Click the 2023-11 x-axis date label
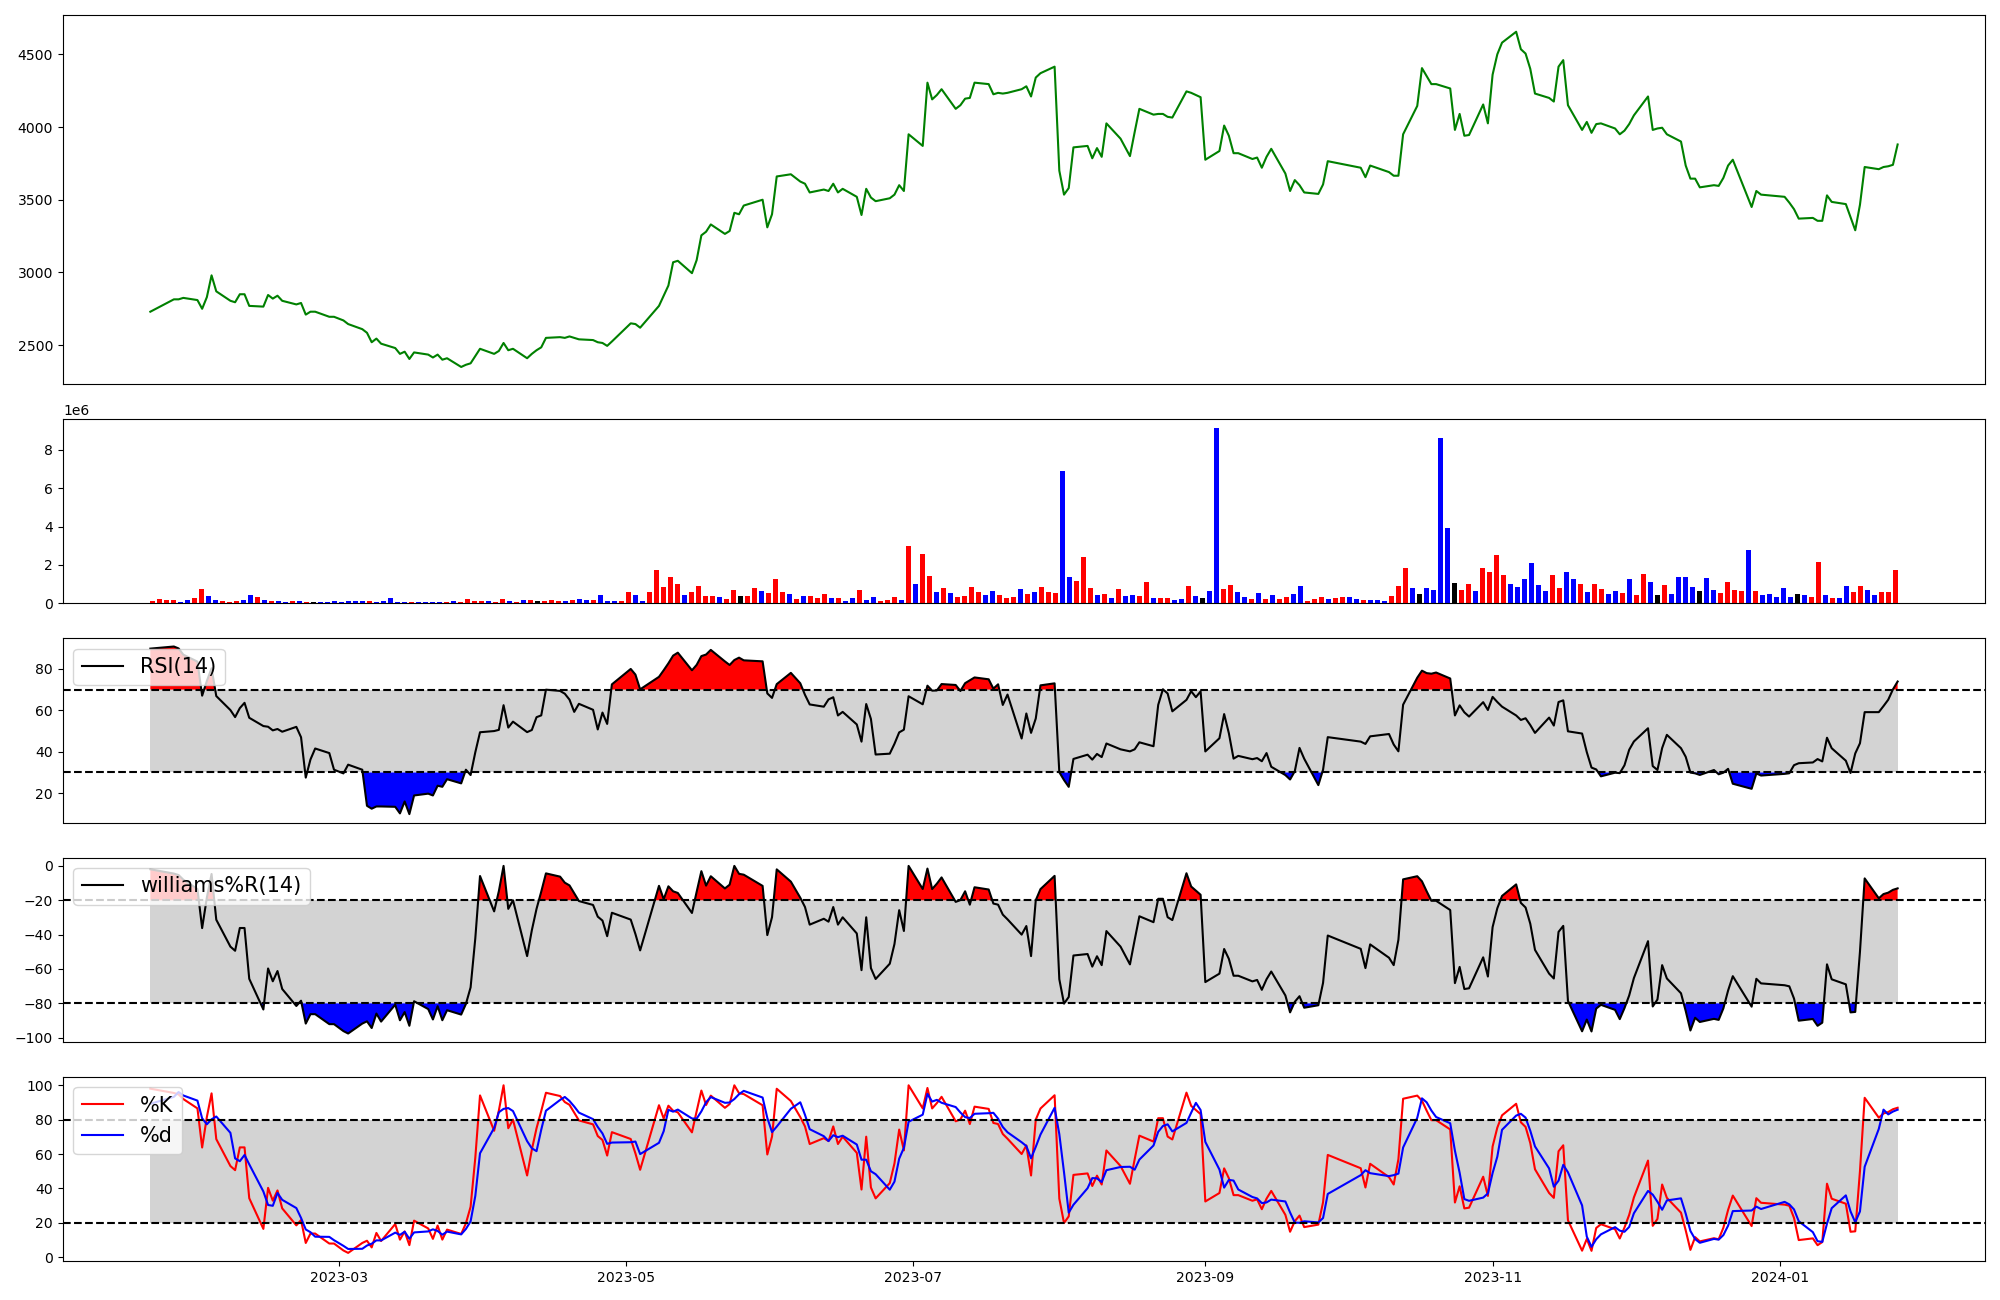 click(x=1493, y=1277)
